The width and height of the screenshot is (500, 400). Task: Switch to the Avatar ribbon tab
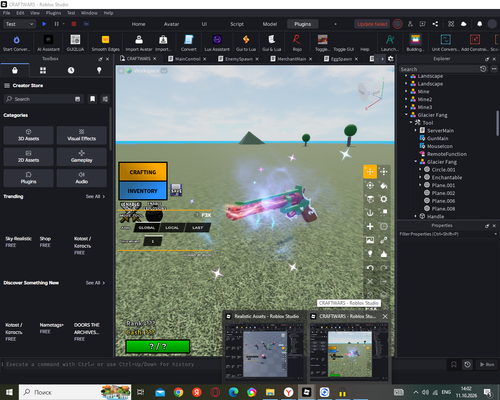pos(171,24)
